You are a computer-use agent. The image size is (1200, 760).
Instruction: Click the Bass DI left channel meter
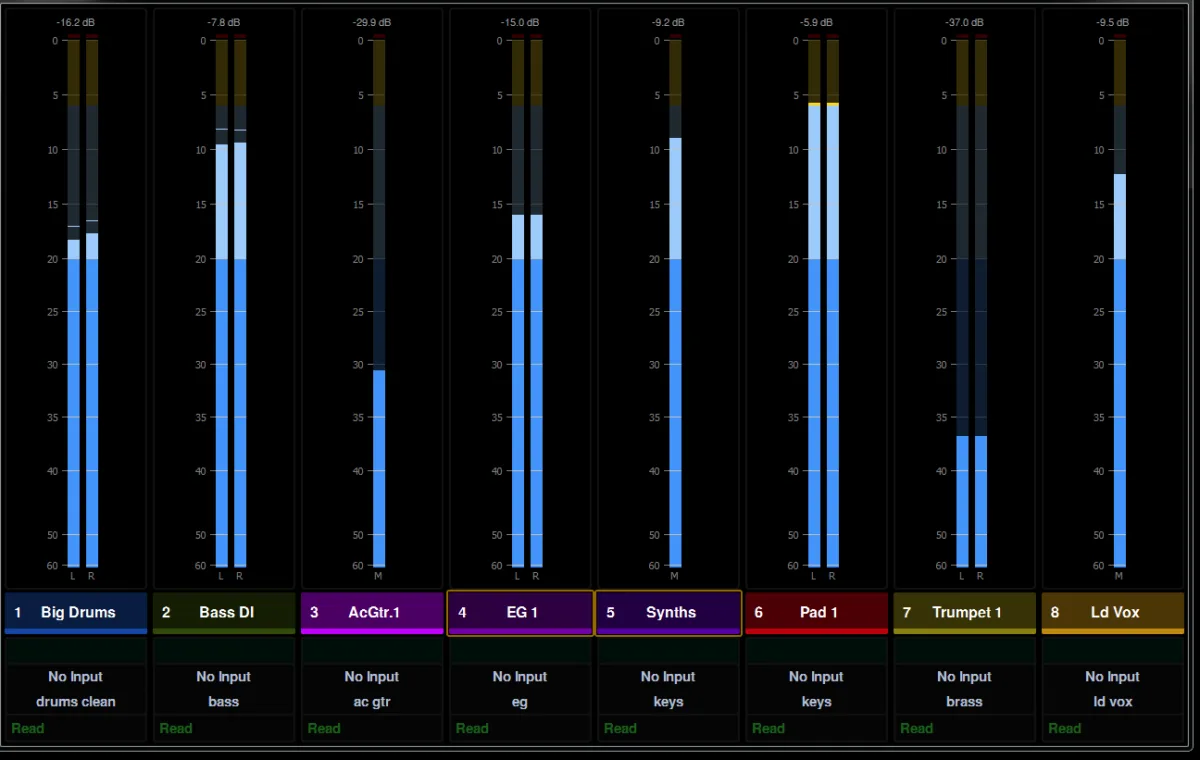222,301
